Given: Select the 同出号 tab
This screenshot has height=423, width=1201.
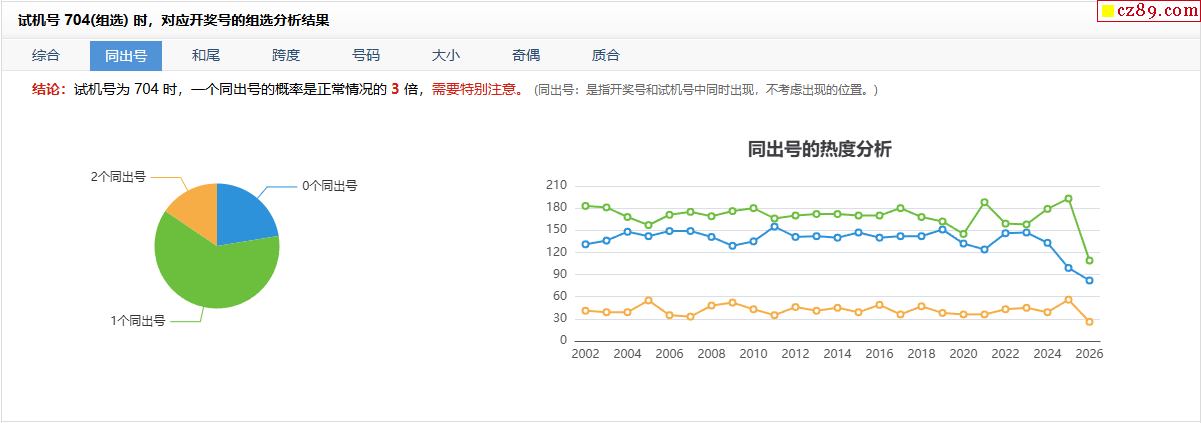Looking at the screenshot, I should (x=126, y=56).
